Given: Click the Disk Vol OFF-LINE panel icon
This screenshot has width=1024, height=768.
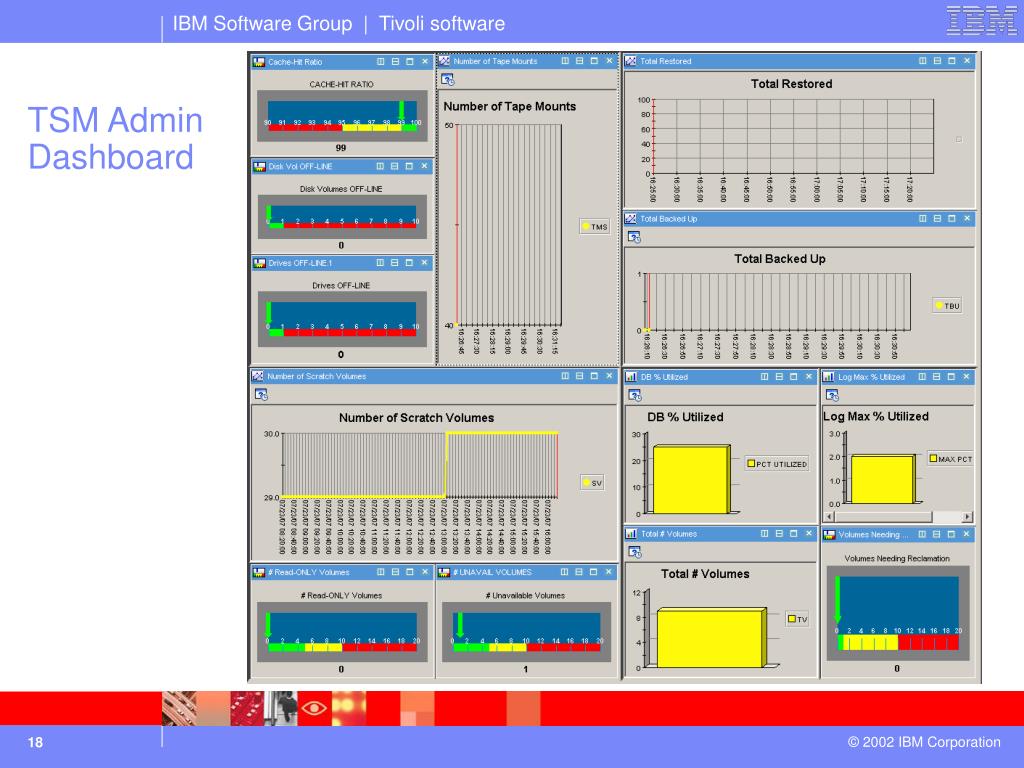Looking at the screenshot, I should (259, 167).
